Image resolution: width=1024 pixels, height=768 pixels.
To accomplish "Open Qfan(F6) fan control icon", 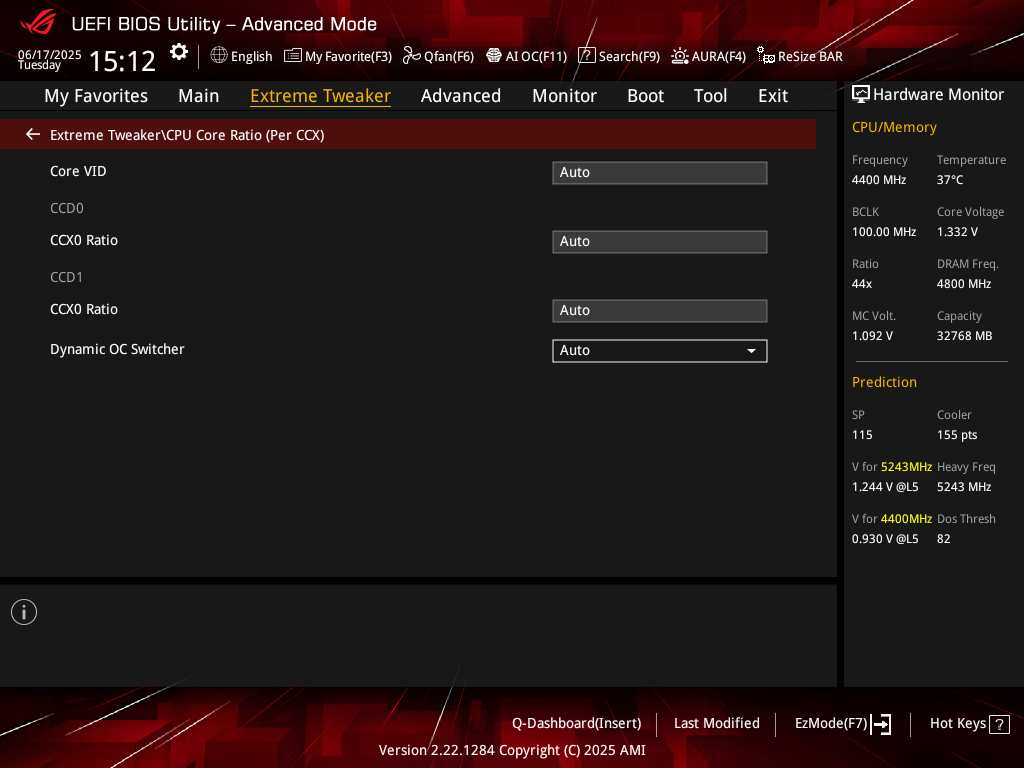I will pos(411,56).
